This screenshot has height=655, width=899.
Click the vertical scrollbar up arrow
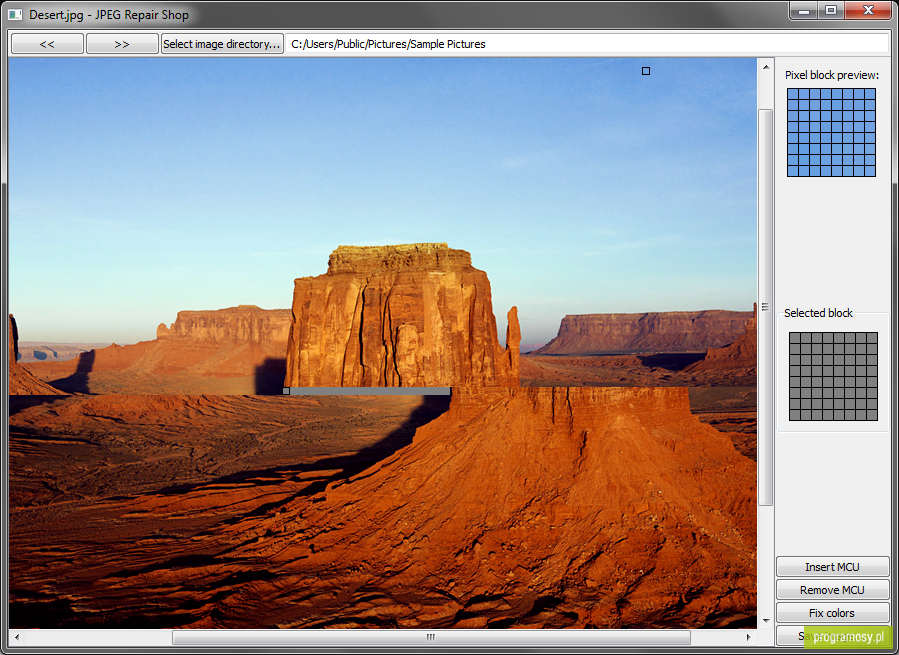point(766,67)
